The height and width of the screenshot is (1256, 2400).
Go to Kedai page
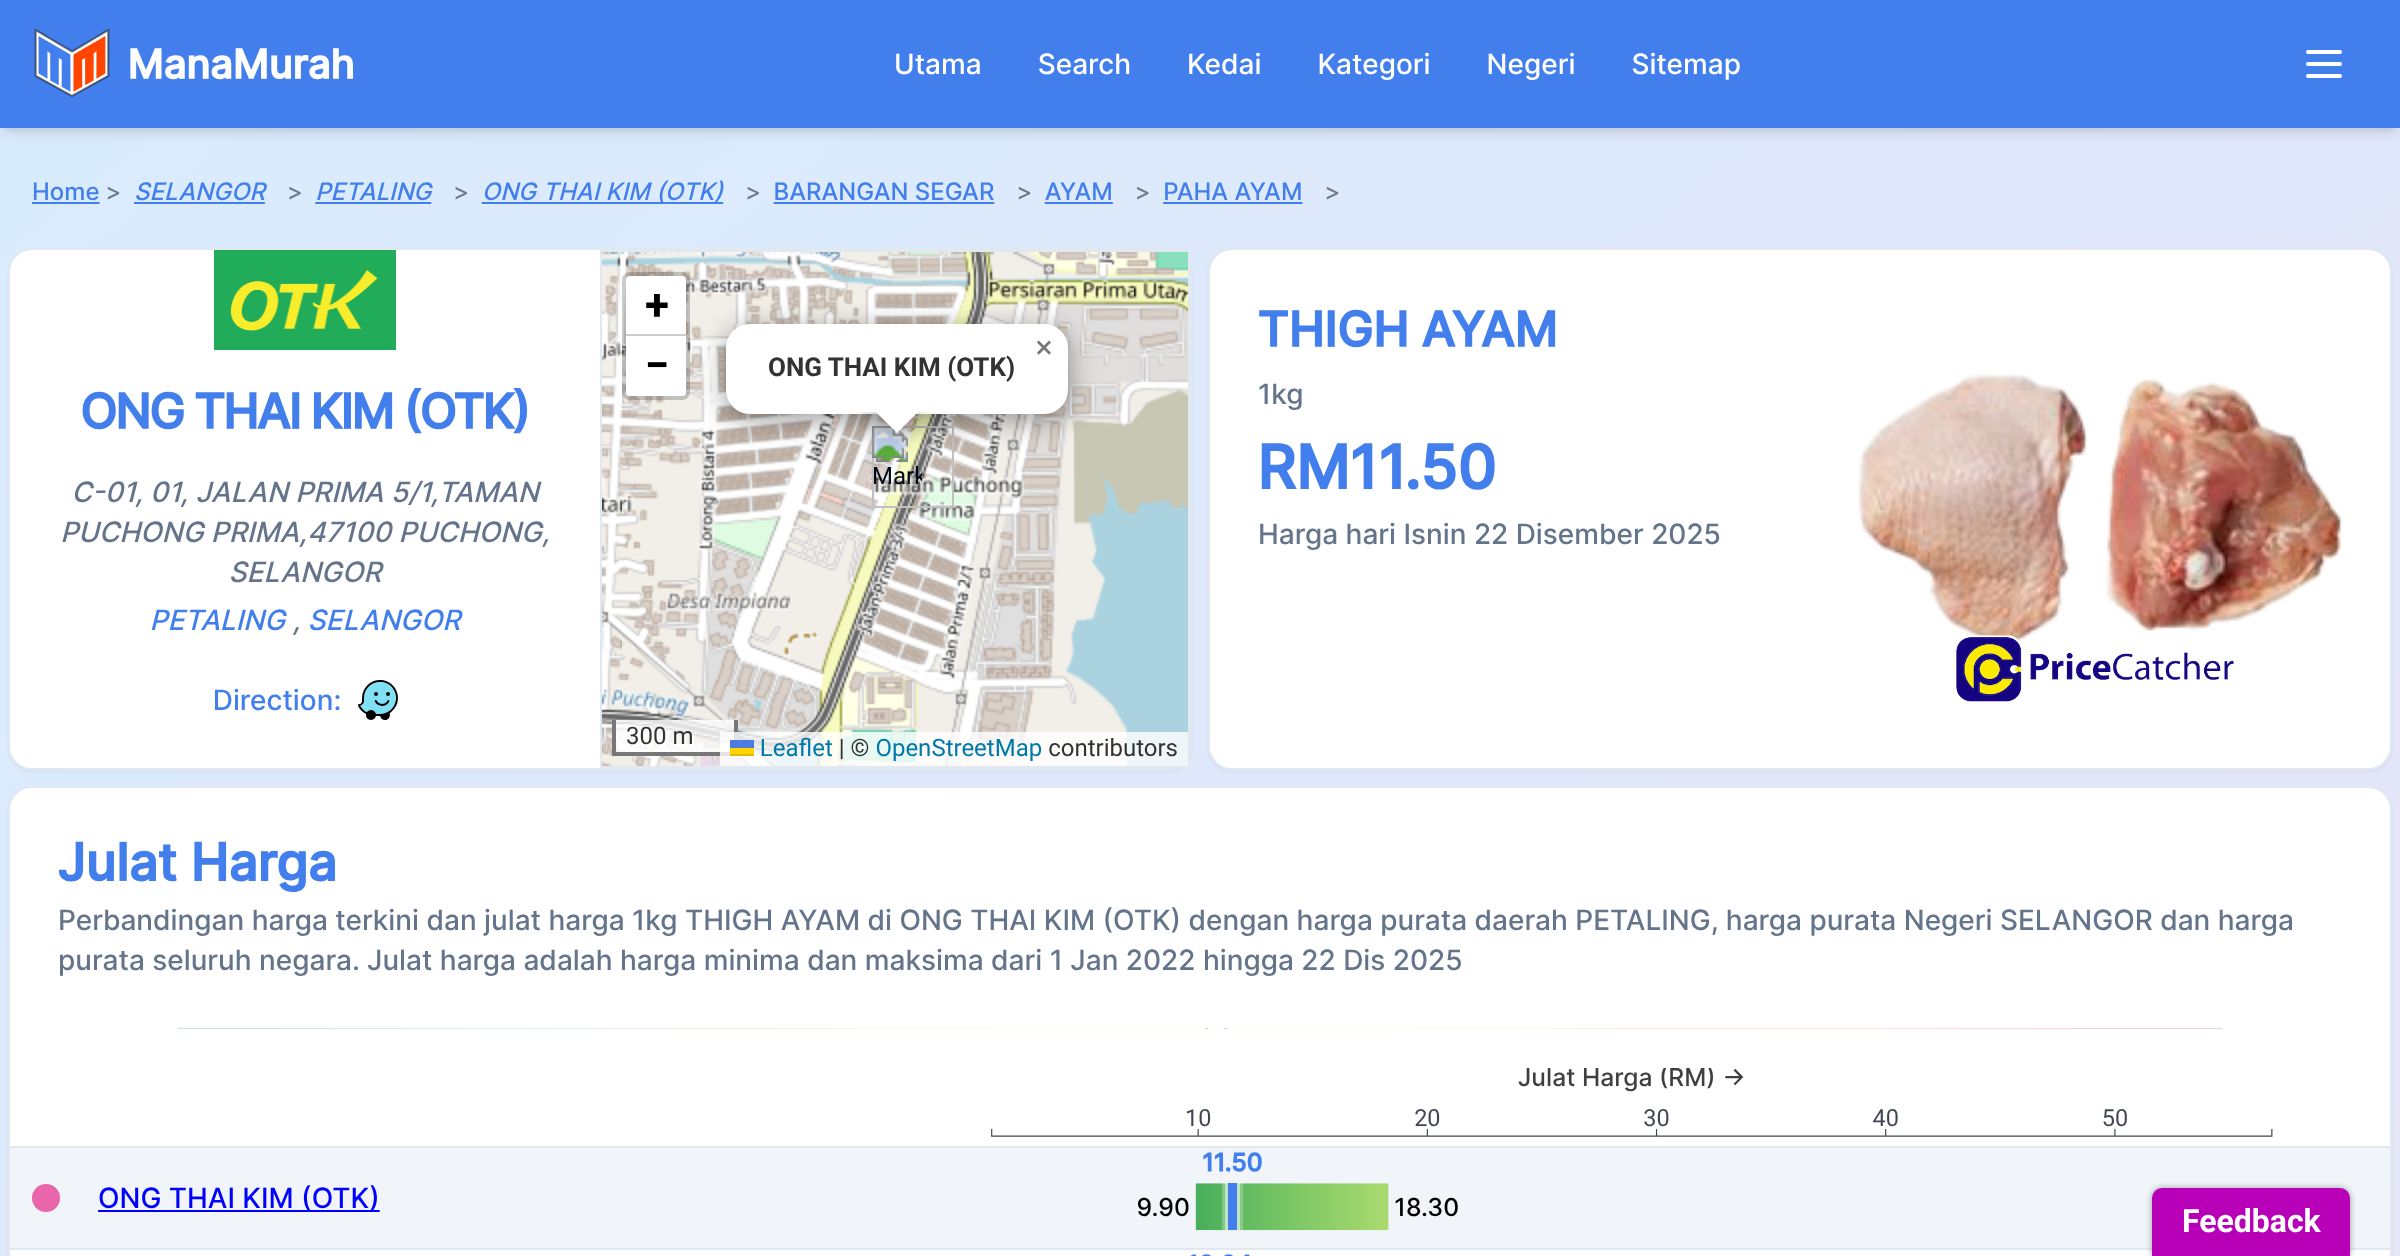coord(1223,64)
